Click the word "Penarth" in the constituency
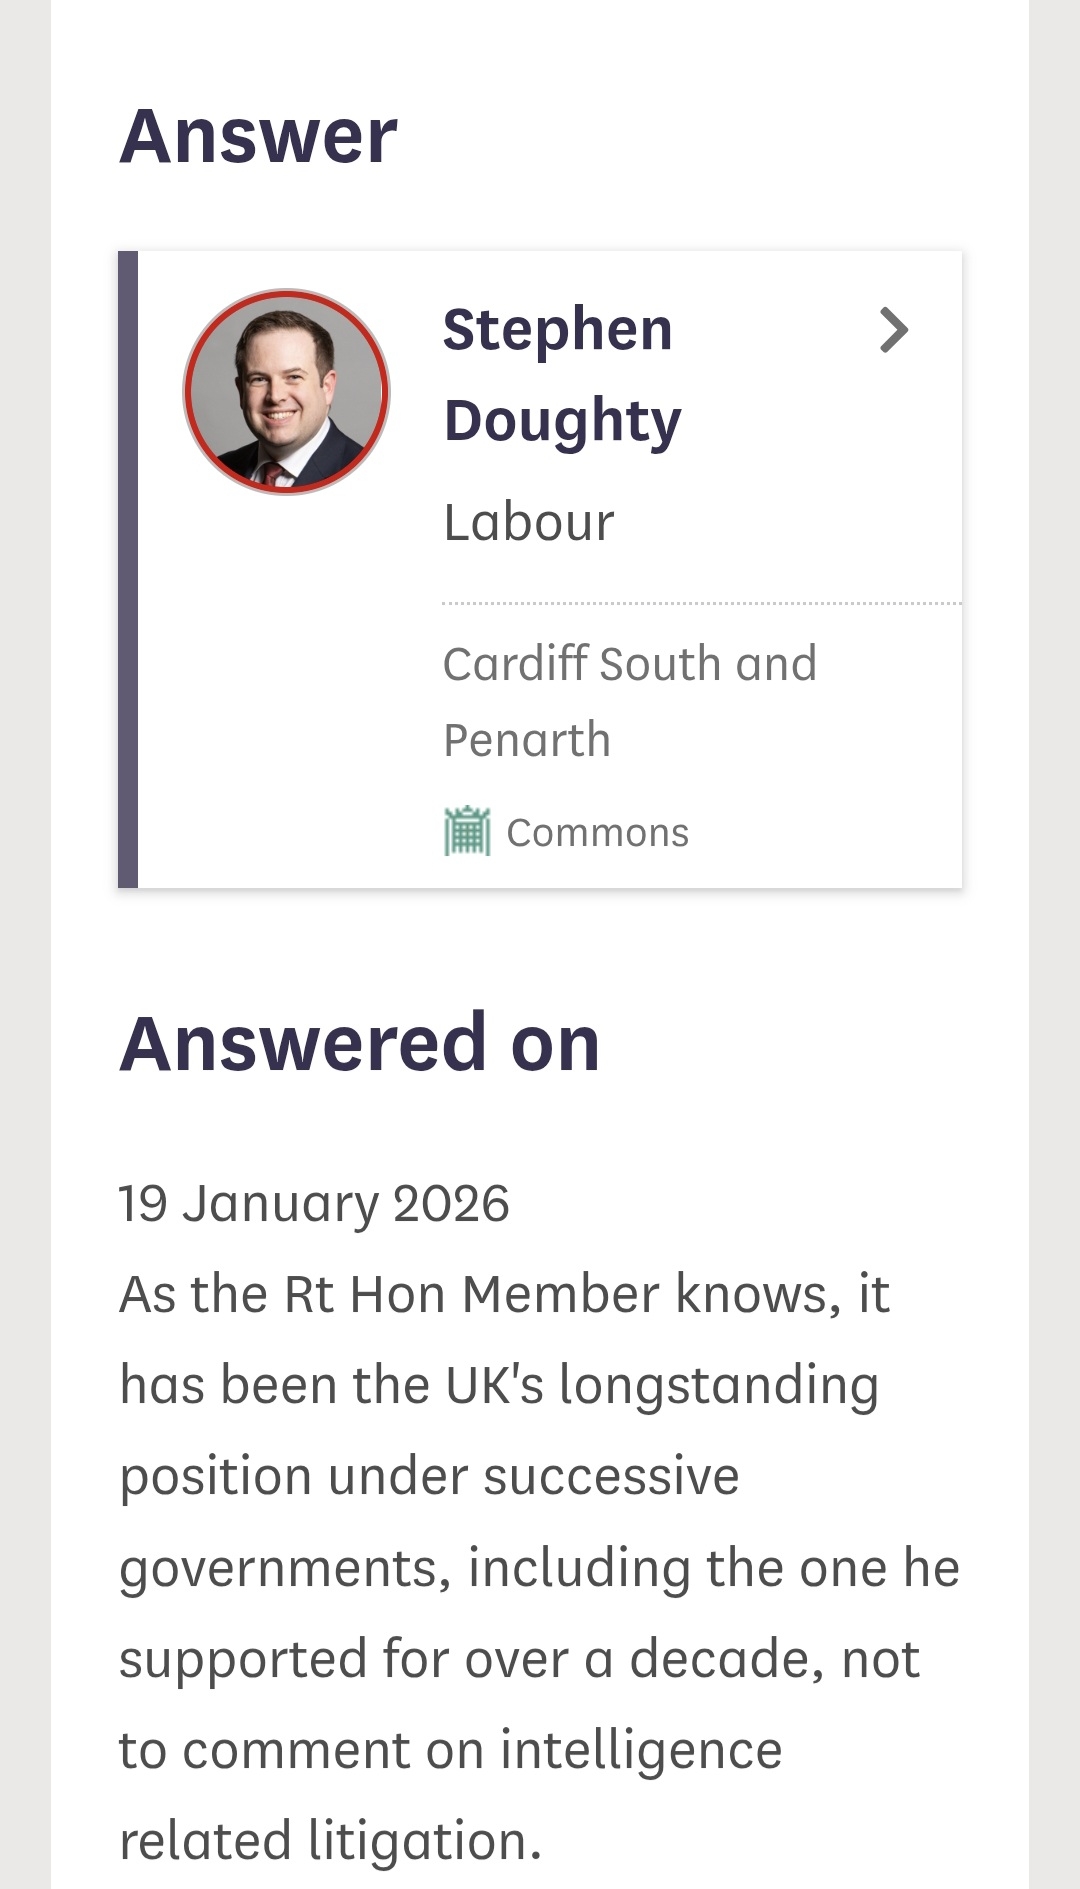 click(526, 741)
